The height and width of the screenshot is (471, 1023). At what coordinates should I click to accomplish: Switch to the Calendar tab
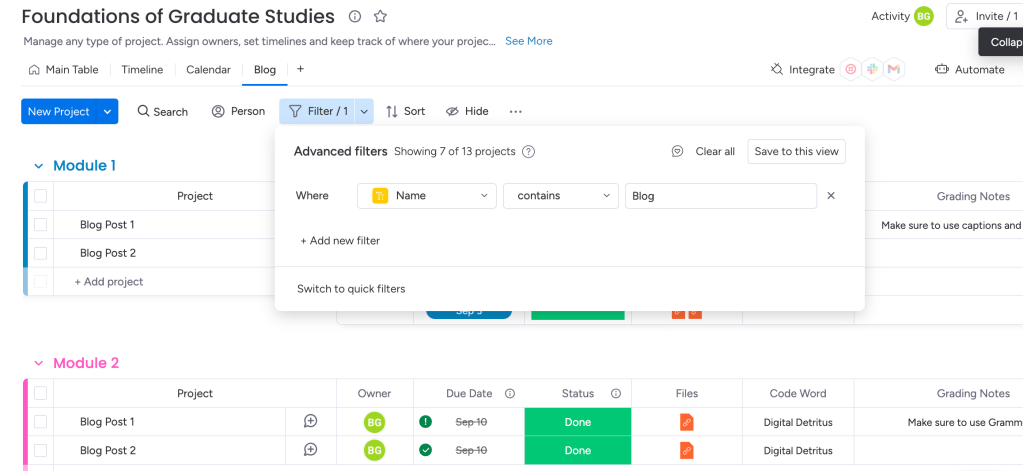click(208, 70)
